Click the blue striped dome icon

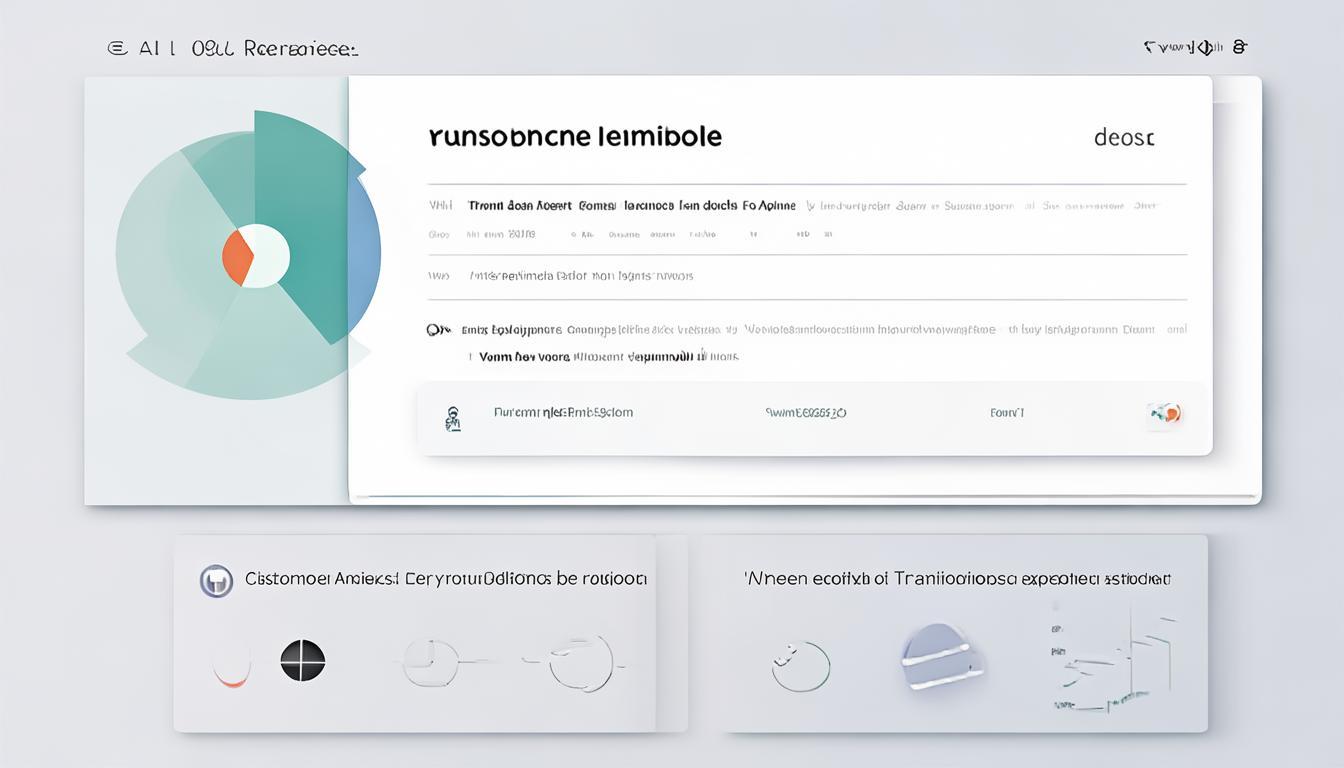pos(942,655)
